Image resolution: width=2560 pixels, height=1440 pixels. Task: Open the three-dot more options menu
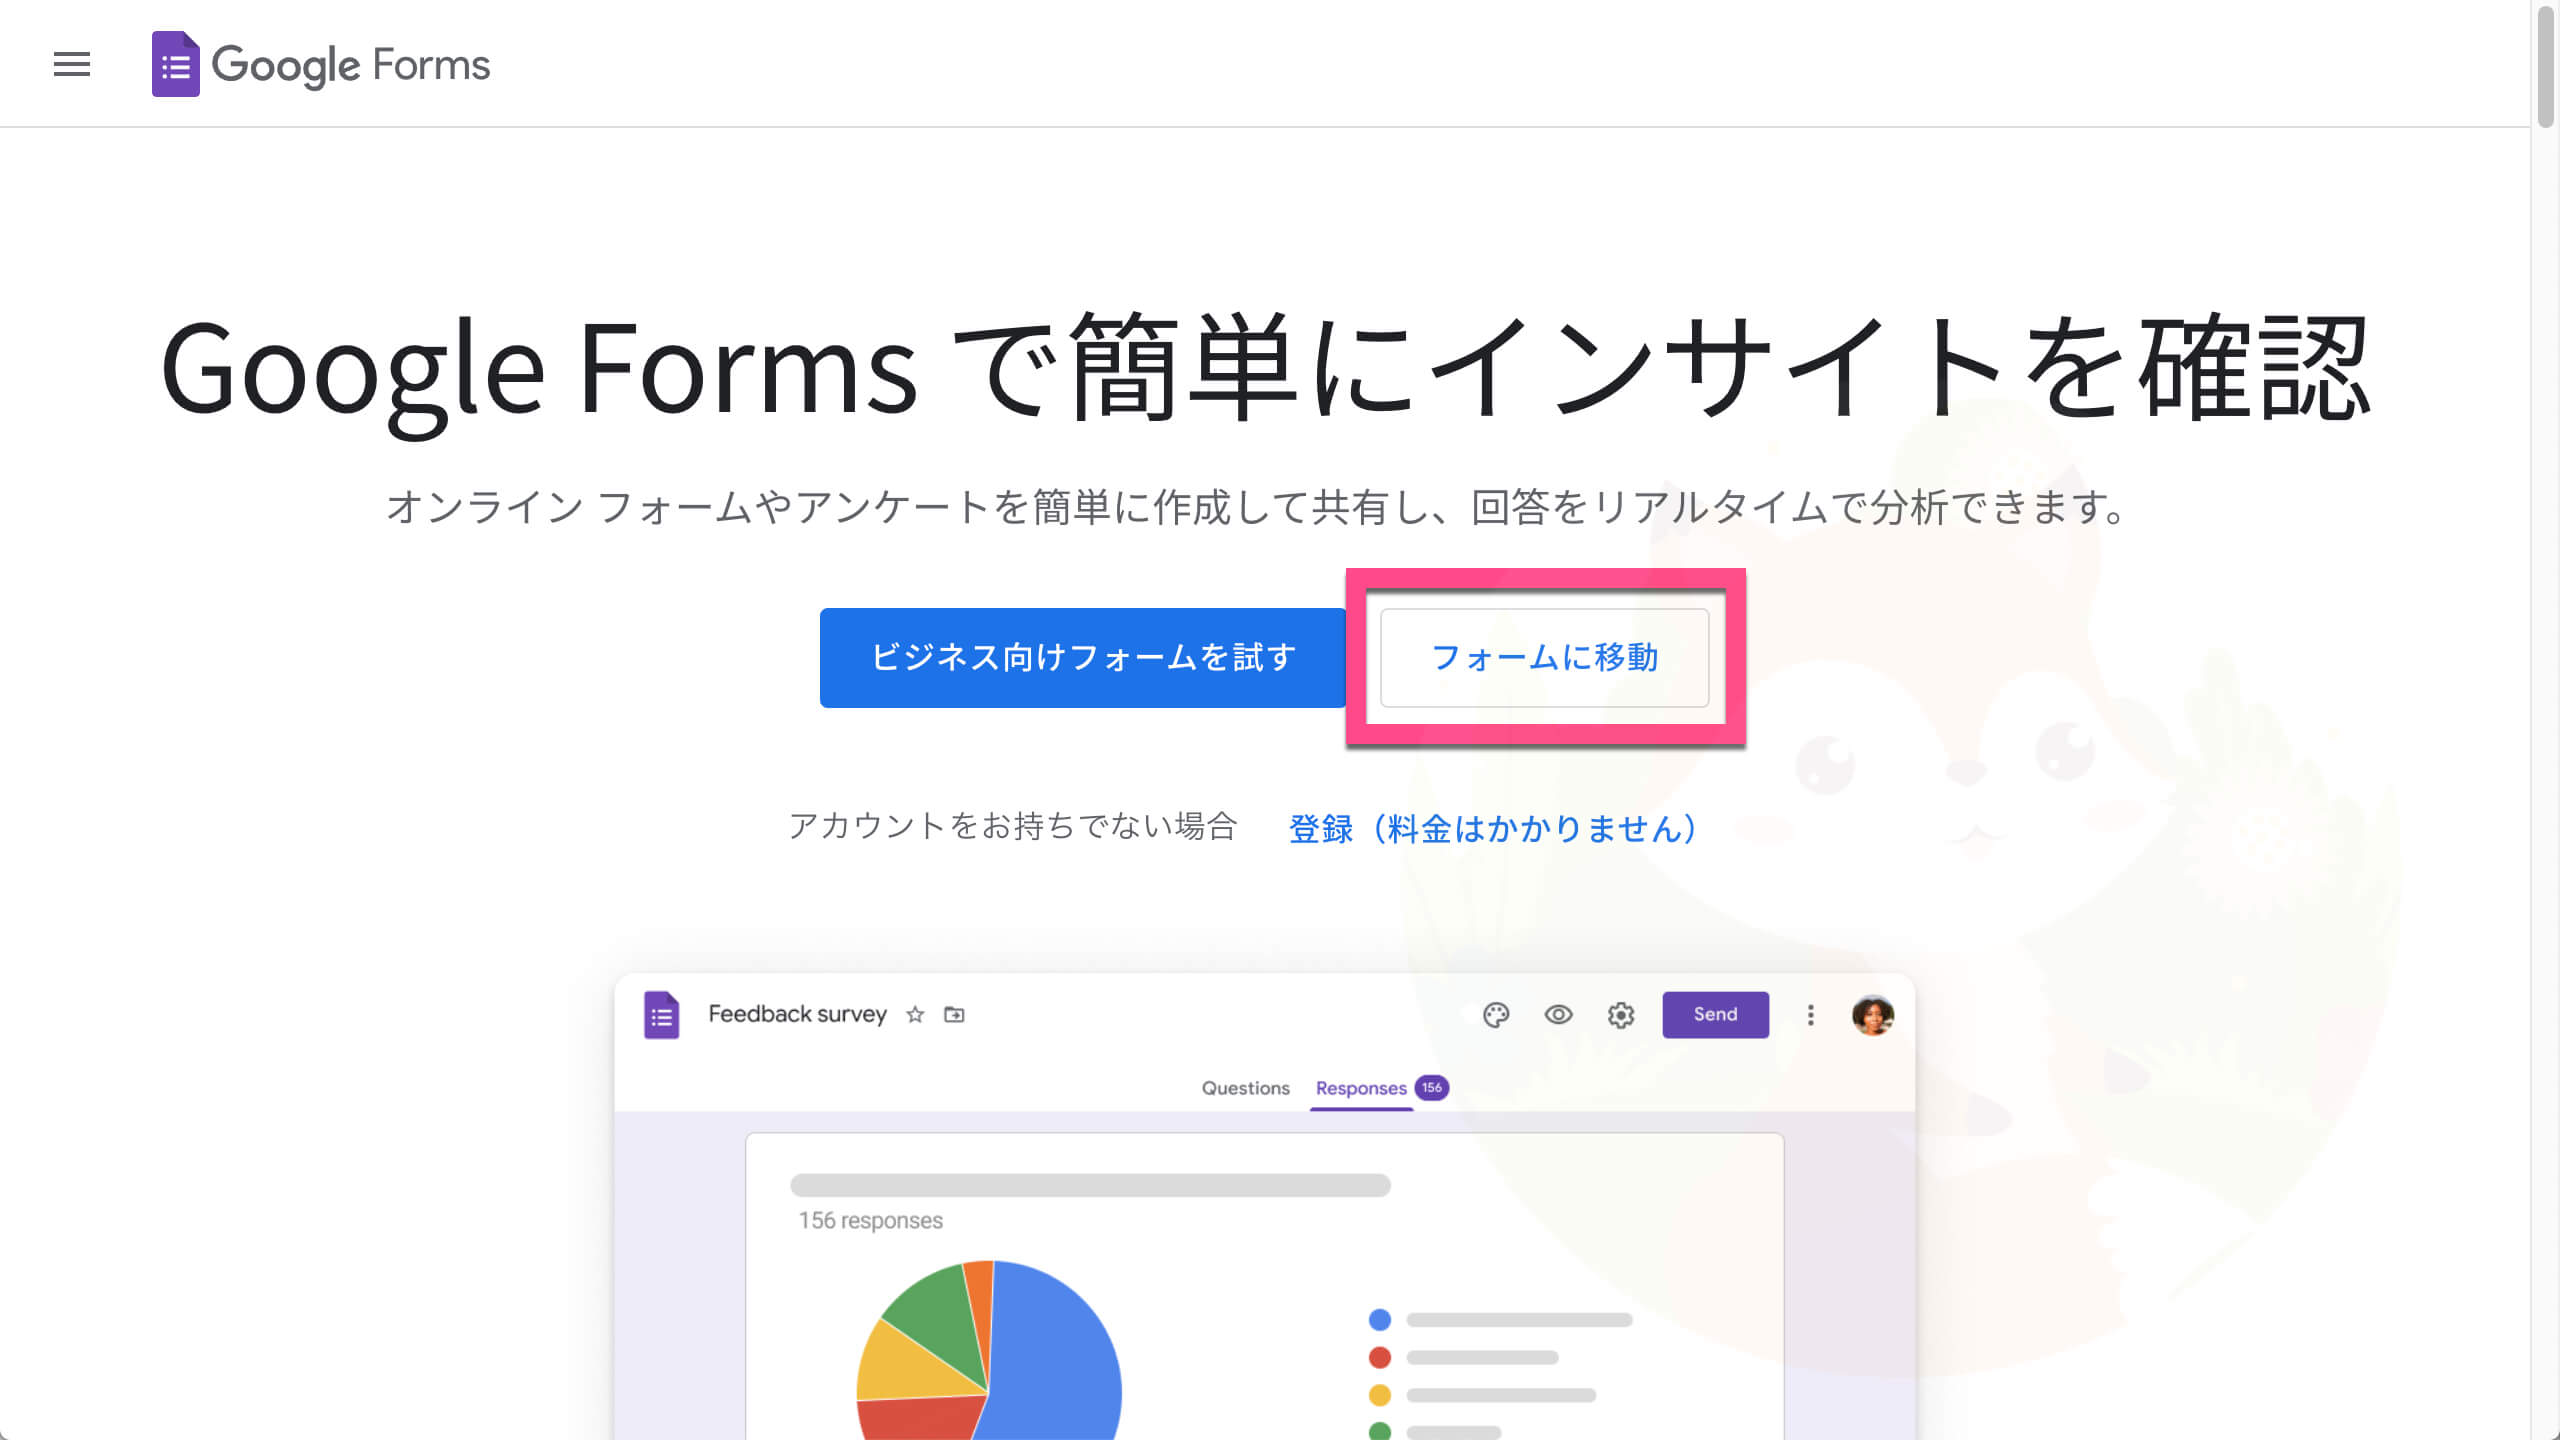click(x=1810, y=1015)
